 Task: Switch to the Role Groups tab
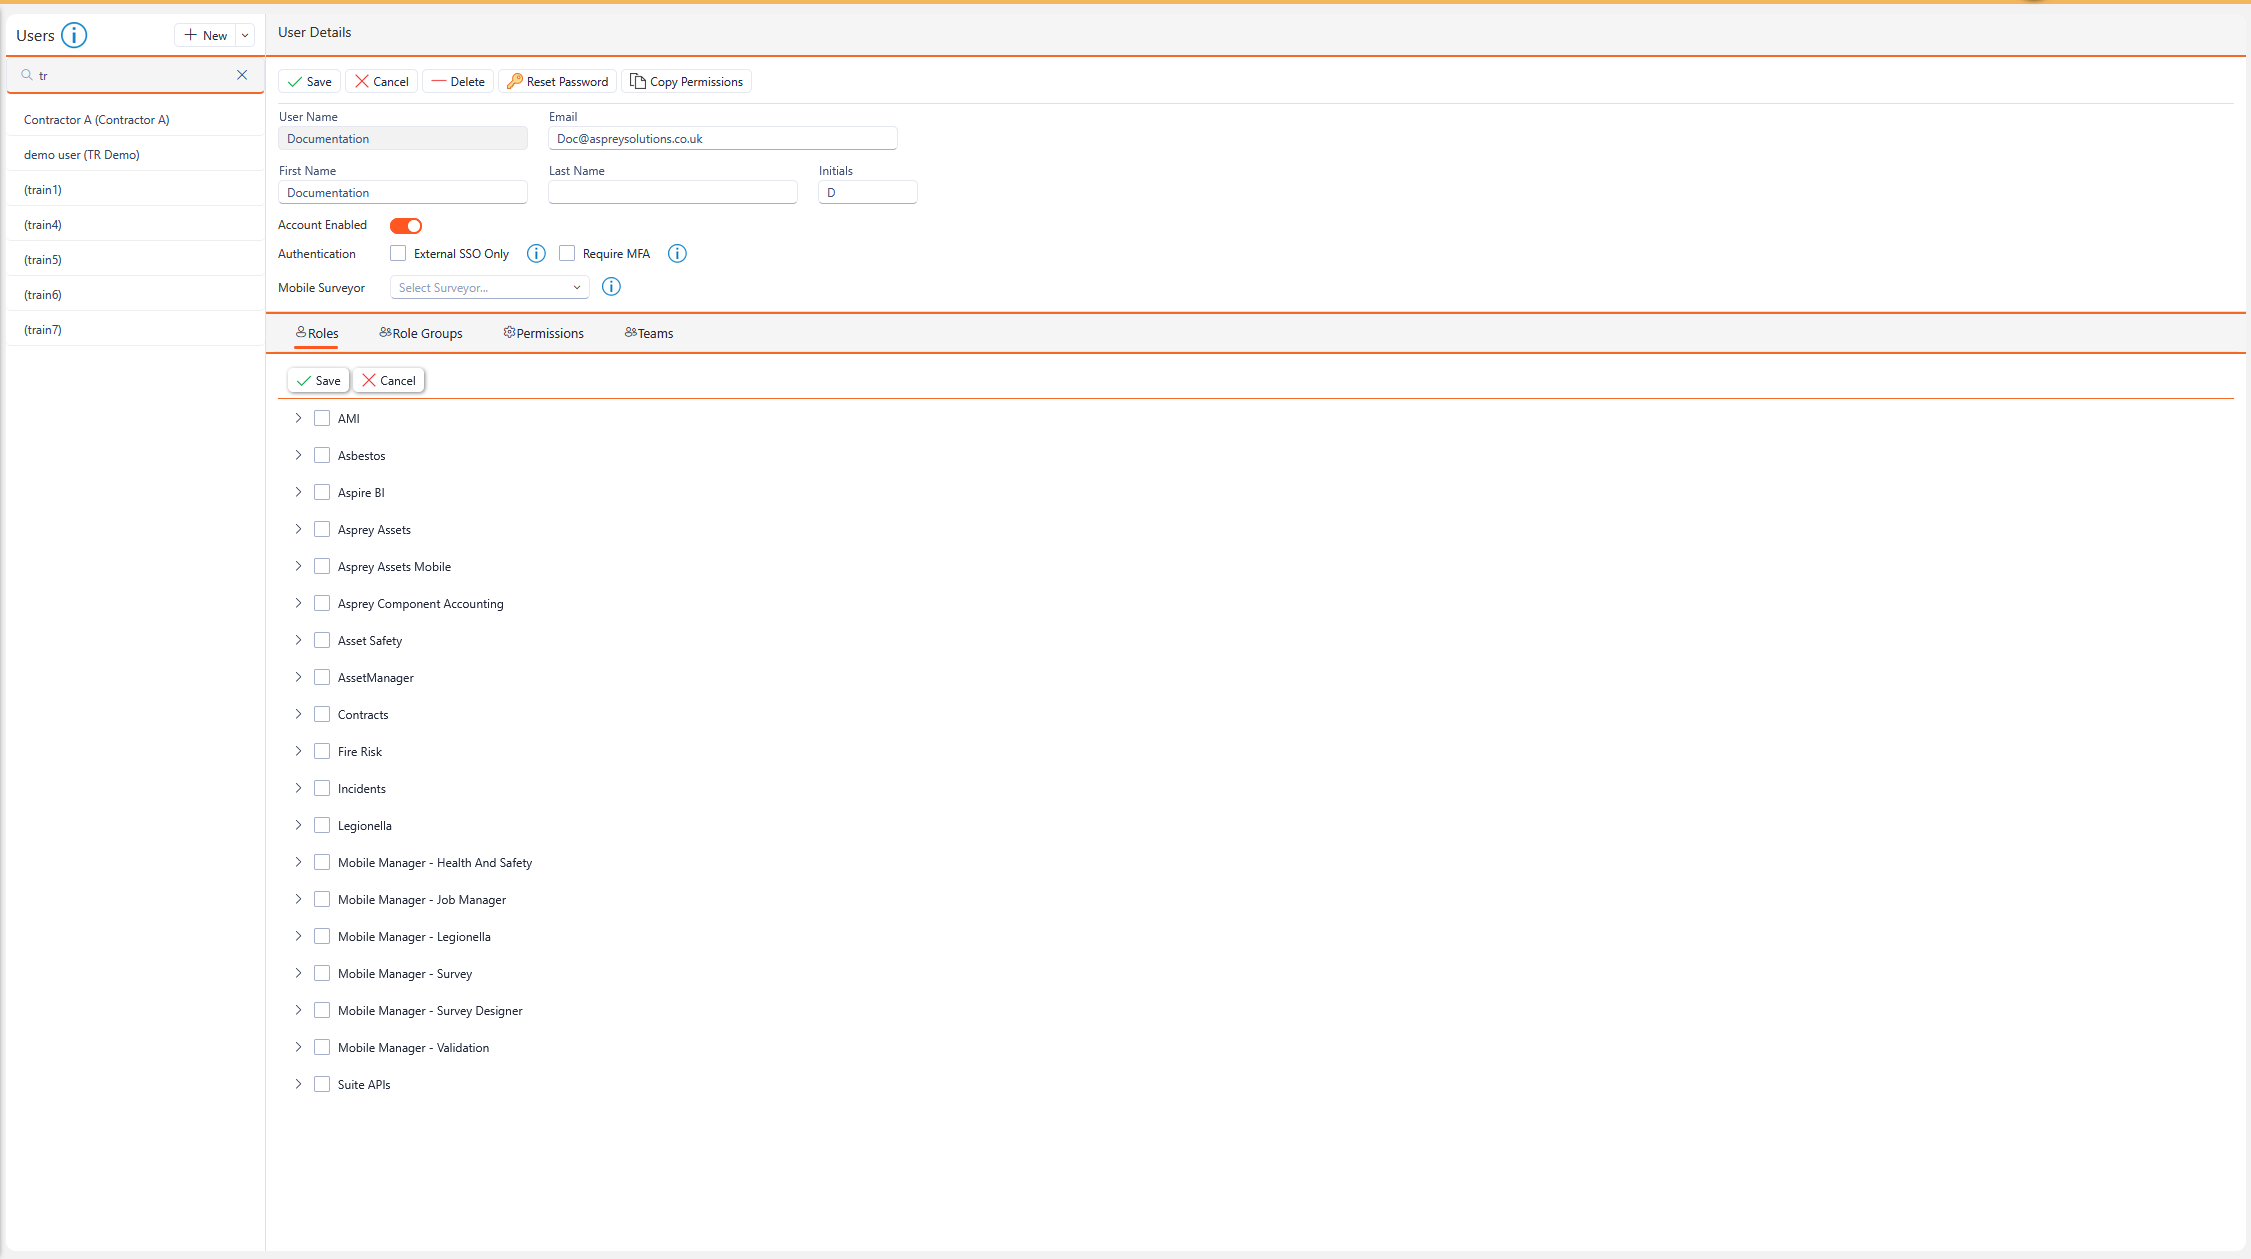421,334
